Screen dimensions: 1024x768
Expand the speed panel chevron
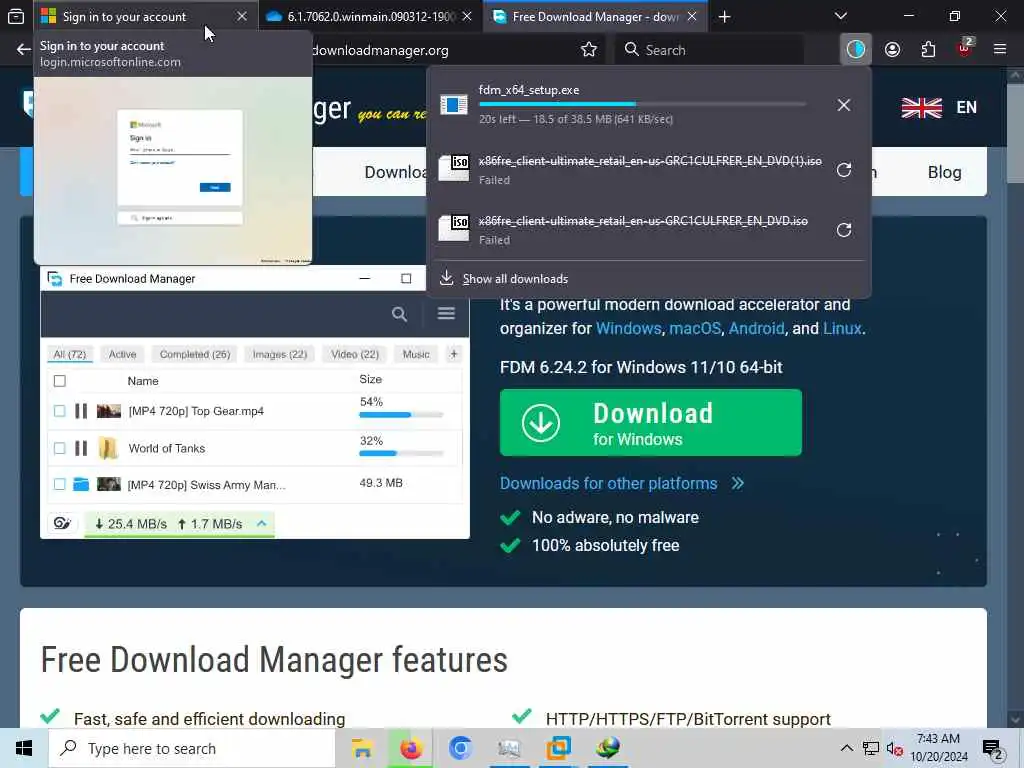(x=261, y=523)
